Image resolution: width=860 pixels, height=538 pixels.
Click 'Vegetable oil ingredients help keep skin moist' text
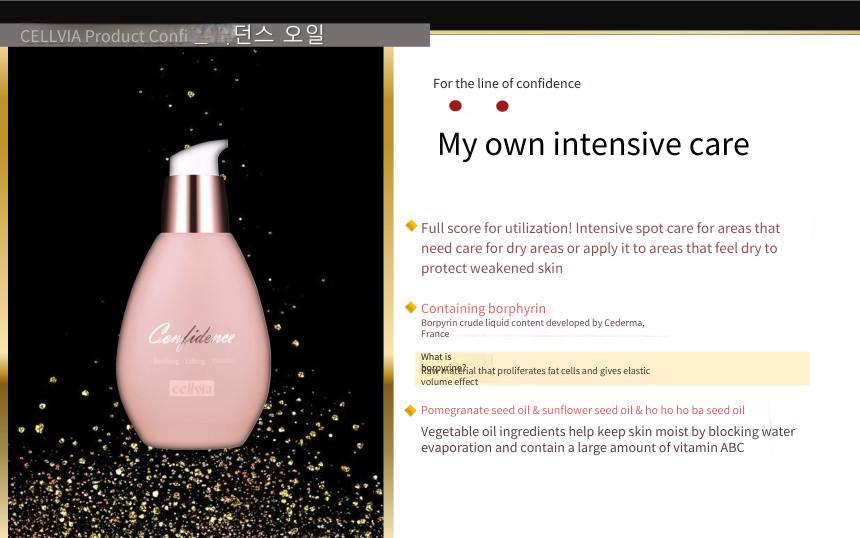(x=608, y=439)
